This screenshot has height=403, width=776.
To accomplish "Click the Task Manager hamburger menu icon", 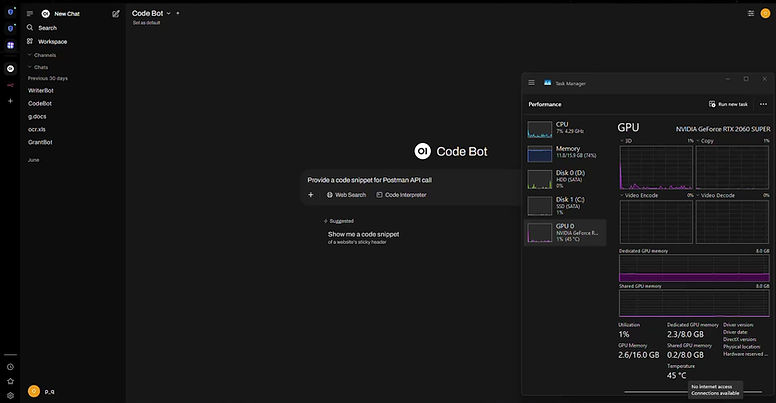I will click(x=531, y=83).
